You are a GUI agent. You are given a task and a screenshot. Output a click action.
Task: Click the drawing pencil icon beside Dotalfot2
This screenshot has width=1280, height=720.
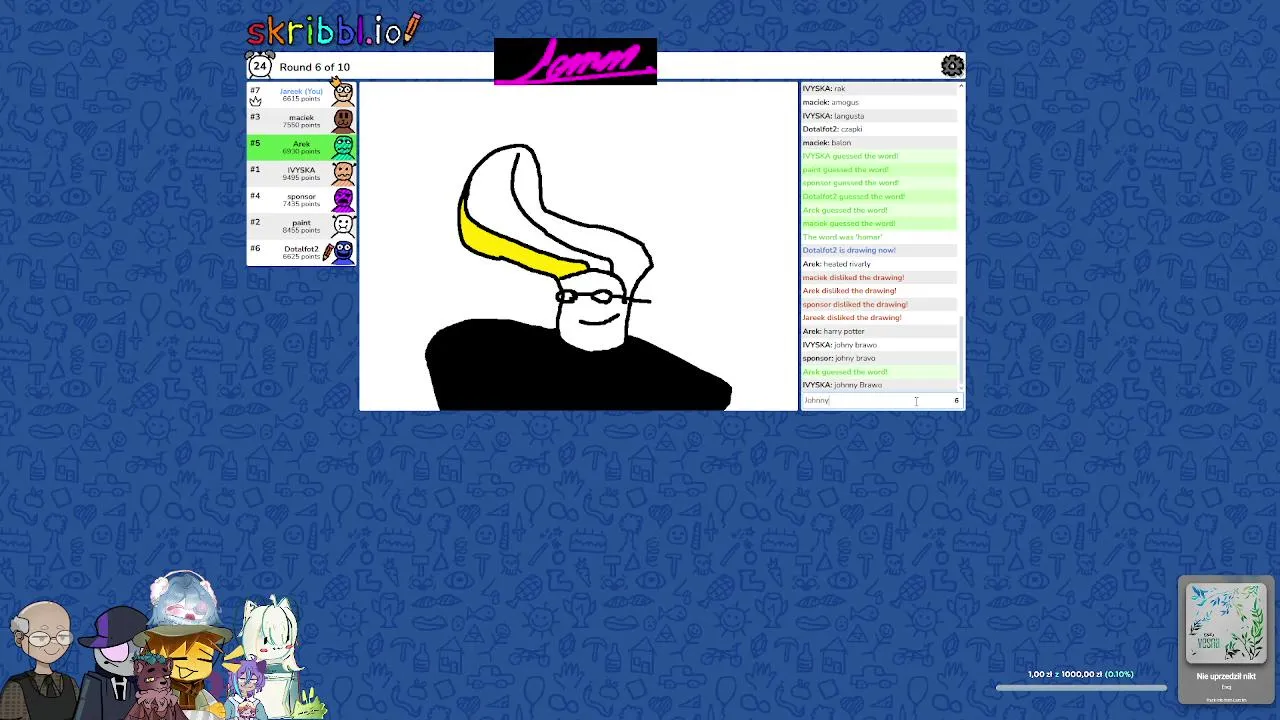327,253
